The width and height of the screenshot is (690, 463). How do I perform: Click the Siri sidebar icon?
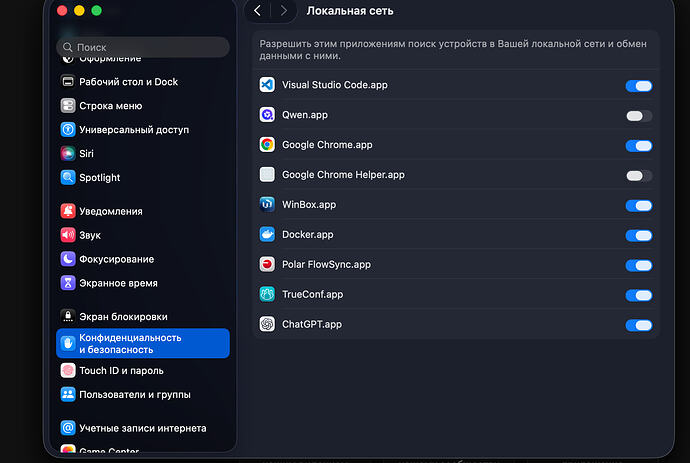(x=68, y=153)
